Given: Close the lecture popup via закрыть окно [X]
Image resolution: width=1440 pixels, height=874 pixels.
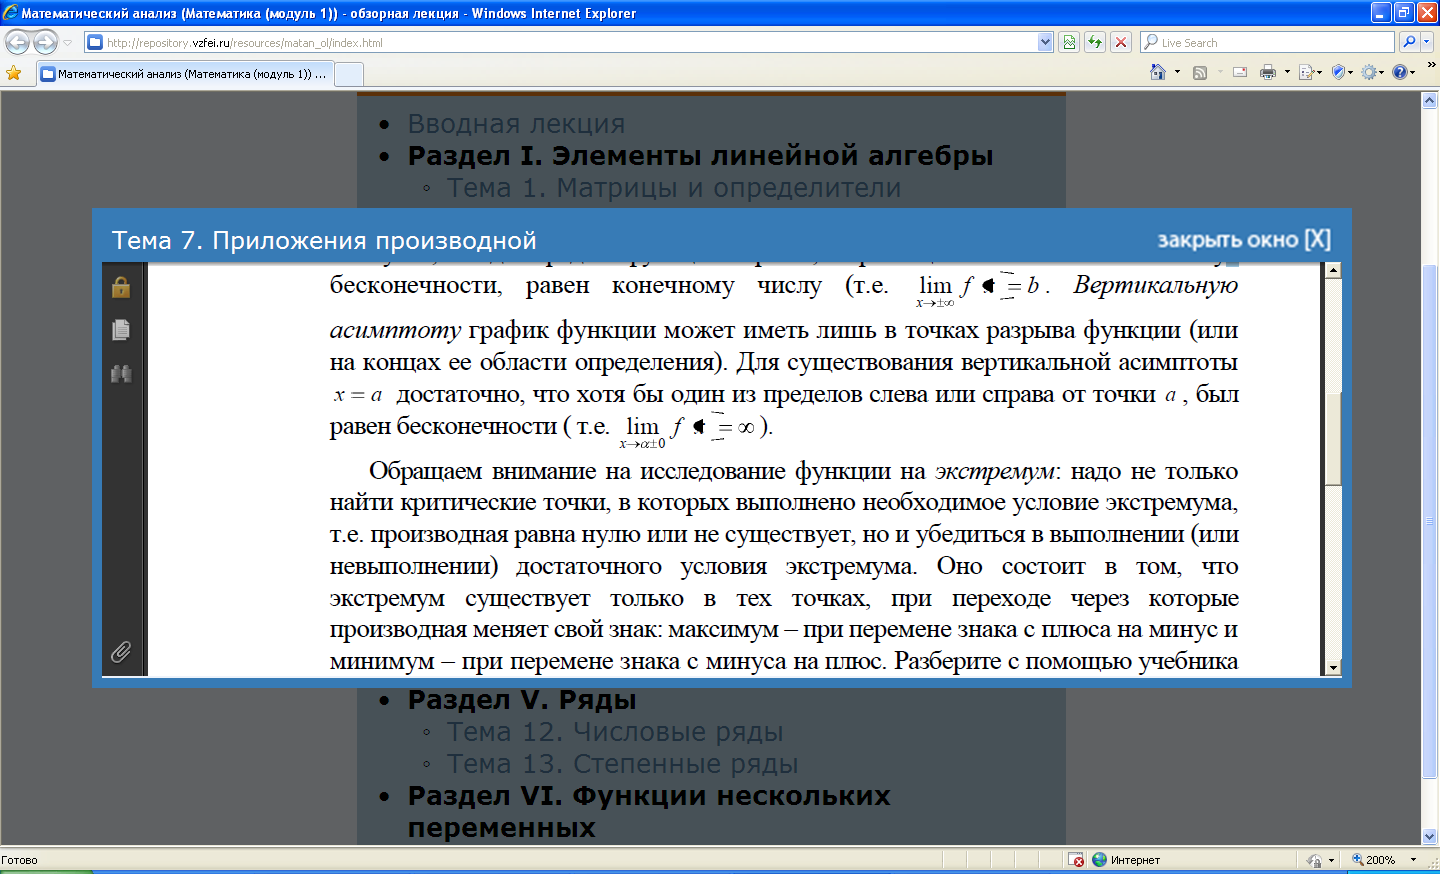Looking at the screenshot, I should (x=1244, y=240).
